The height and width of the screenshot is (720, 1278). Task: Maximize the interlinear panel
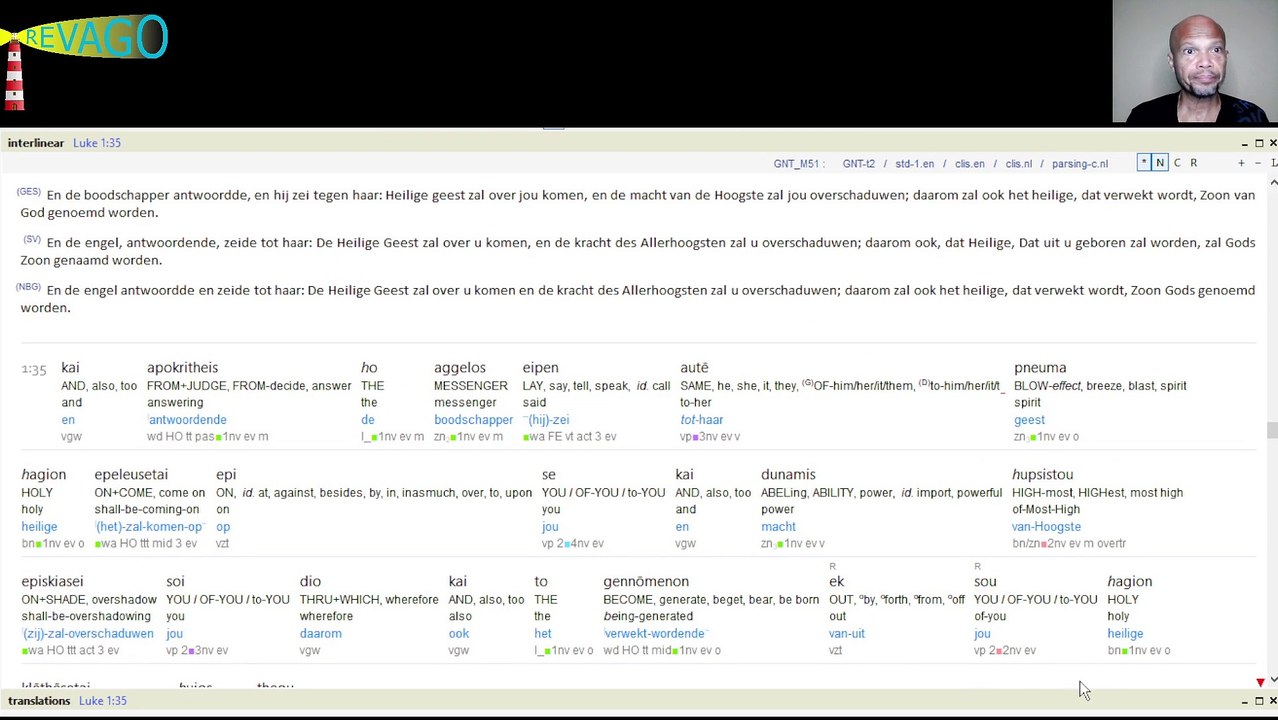click(1259, 143)
